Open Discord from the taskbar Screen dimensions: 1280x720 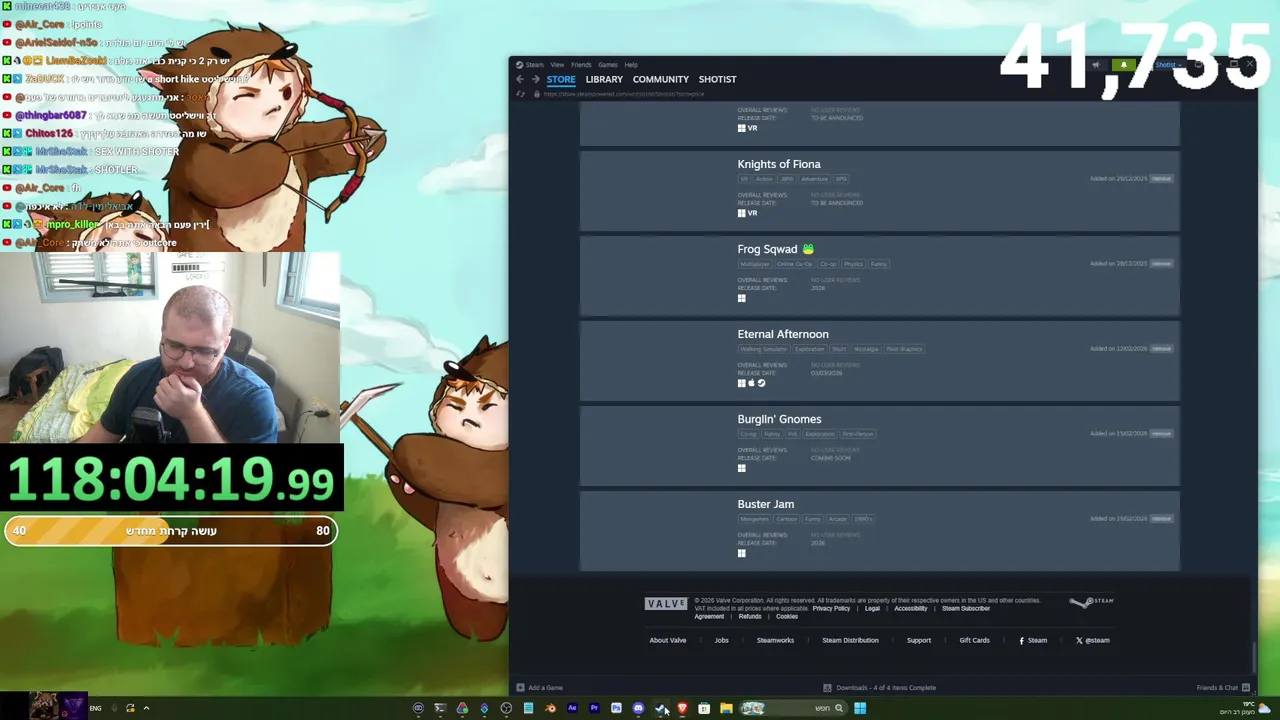point(638,708)
